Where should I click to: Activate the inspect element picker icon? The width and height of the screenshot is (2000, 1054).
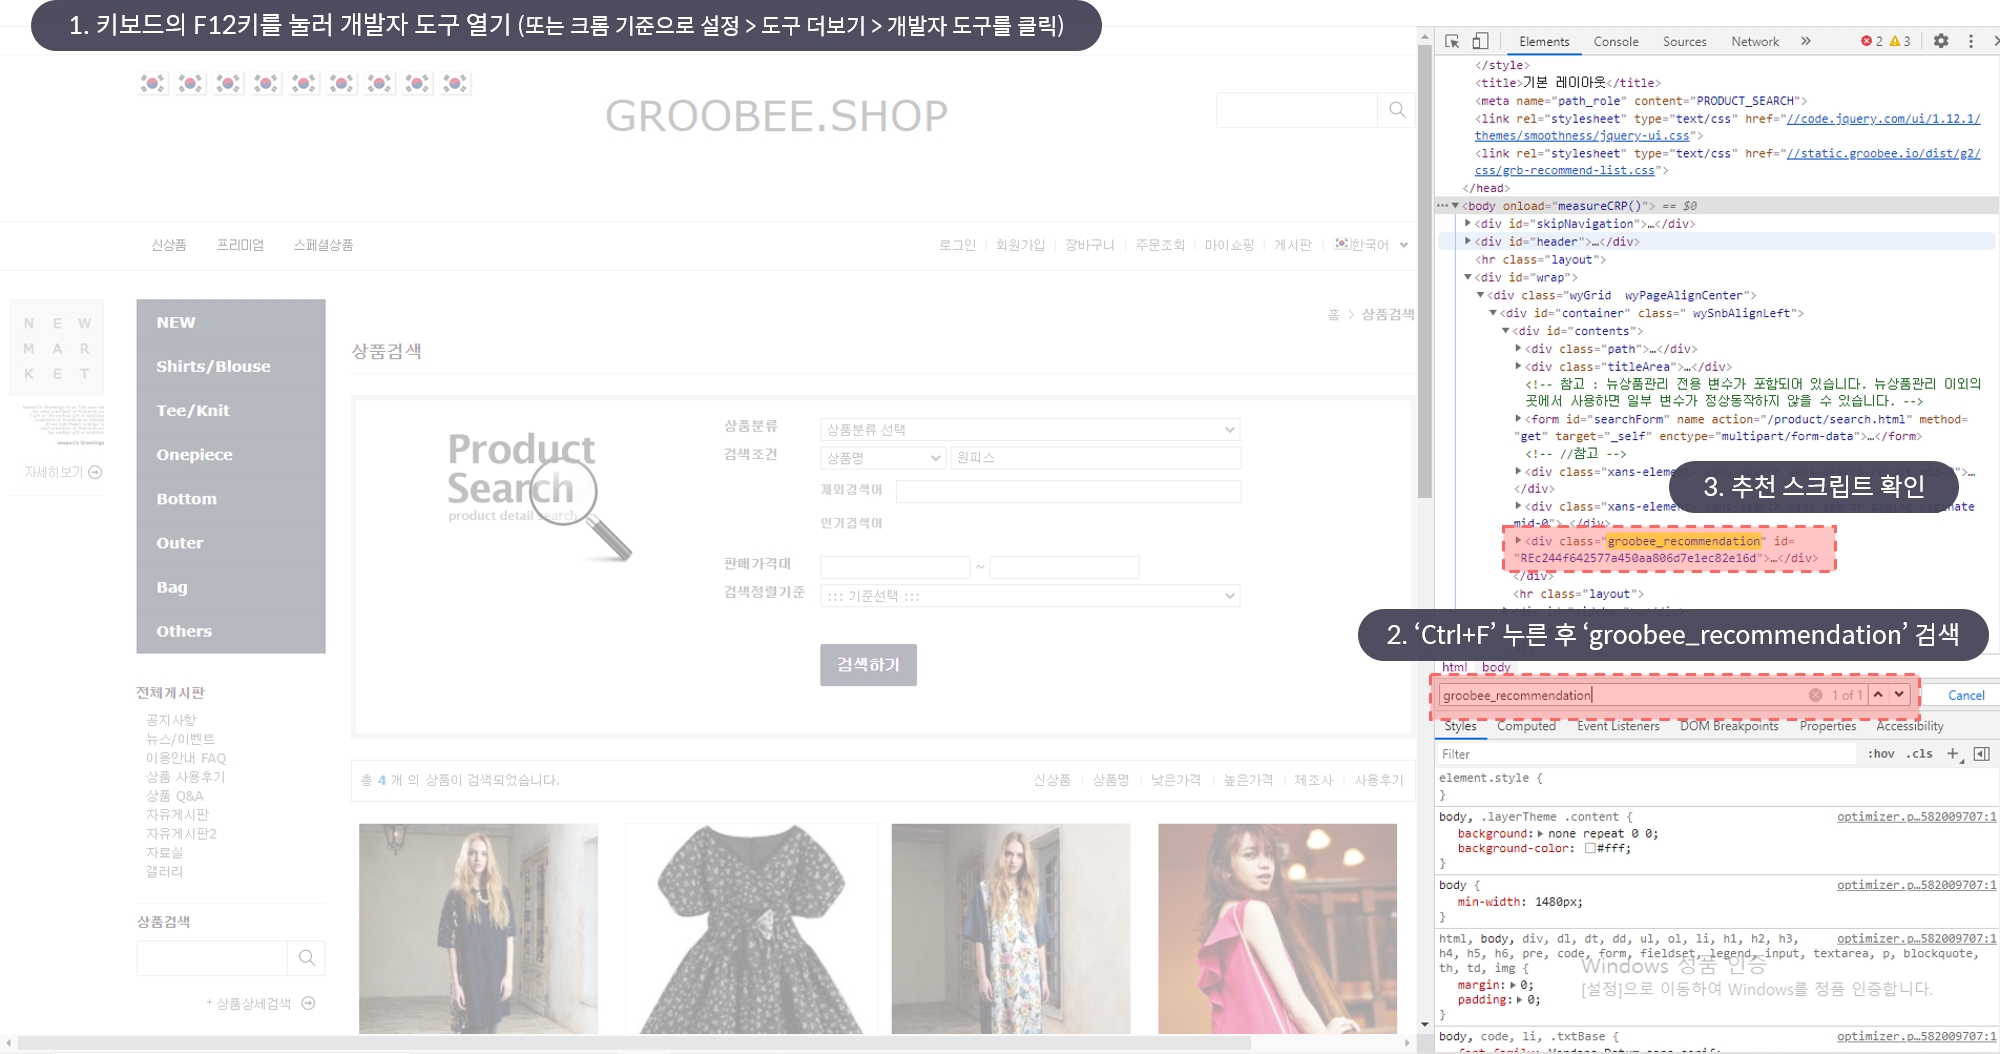[x=1452, y=41]
